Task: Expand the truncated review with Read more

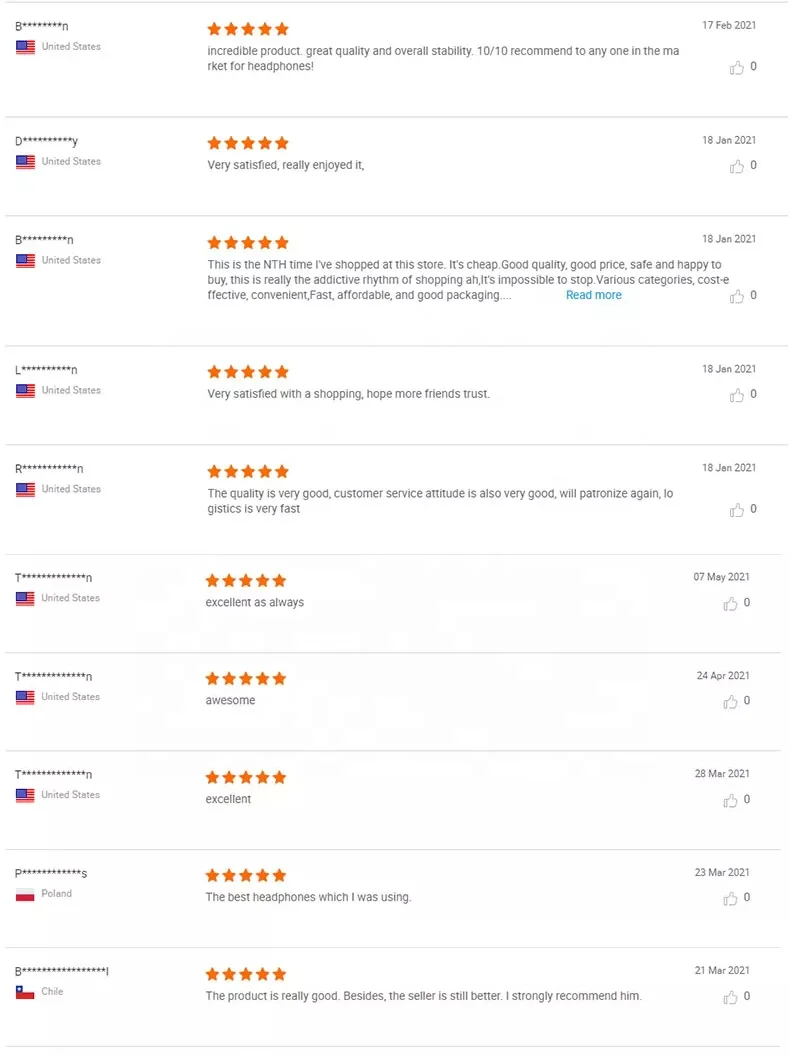Action: click(x=593, y=295)
